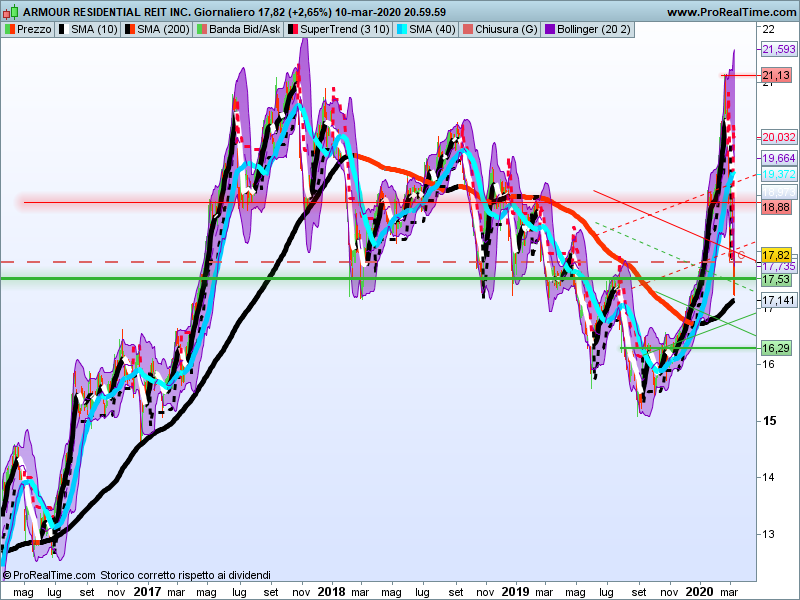Click the 18,88 red resistance label
Viewport: 800px width, 600px height.
pyautogui.click(x=776, y=207)
